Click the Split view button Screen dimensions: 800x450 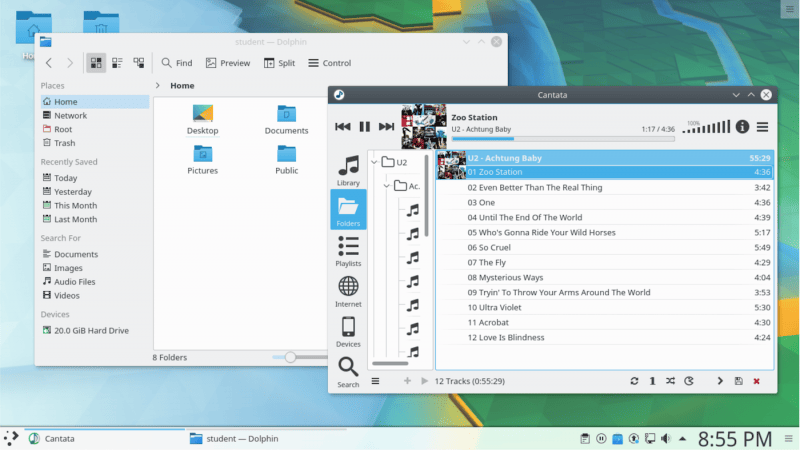tap(279, 63)
